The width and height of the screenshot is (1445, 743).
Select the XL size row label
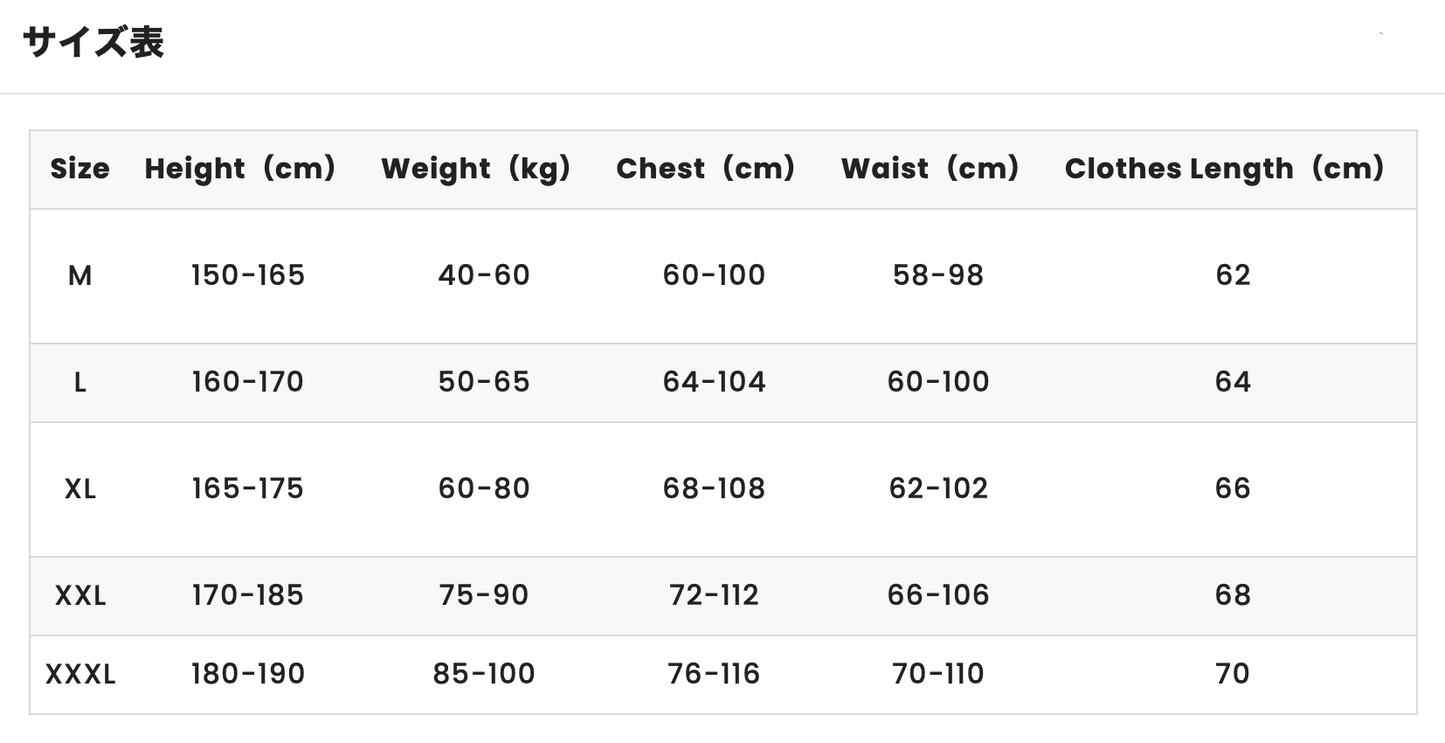point(80,489)
